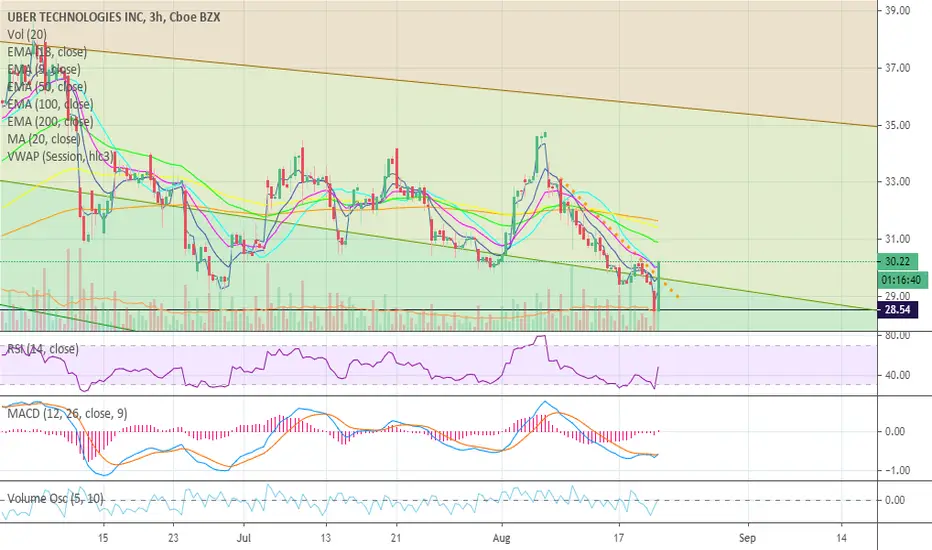
Task: Click the Aug date label on time axis
Action: 502,538
